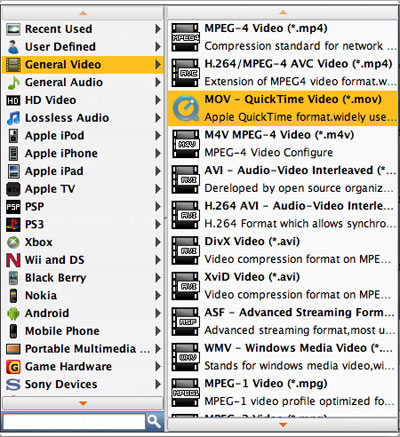Click the search magnifier icon
The height and width of the screenshot is (437, 400).
point(154,422)
